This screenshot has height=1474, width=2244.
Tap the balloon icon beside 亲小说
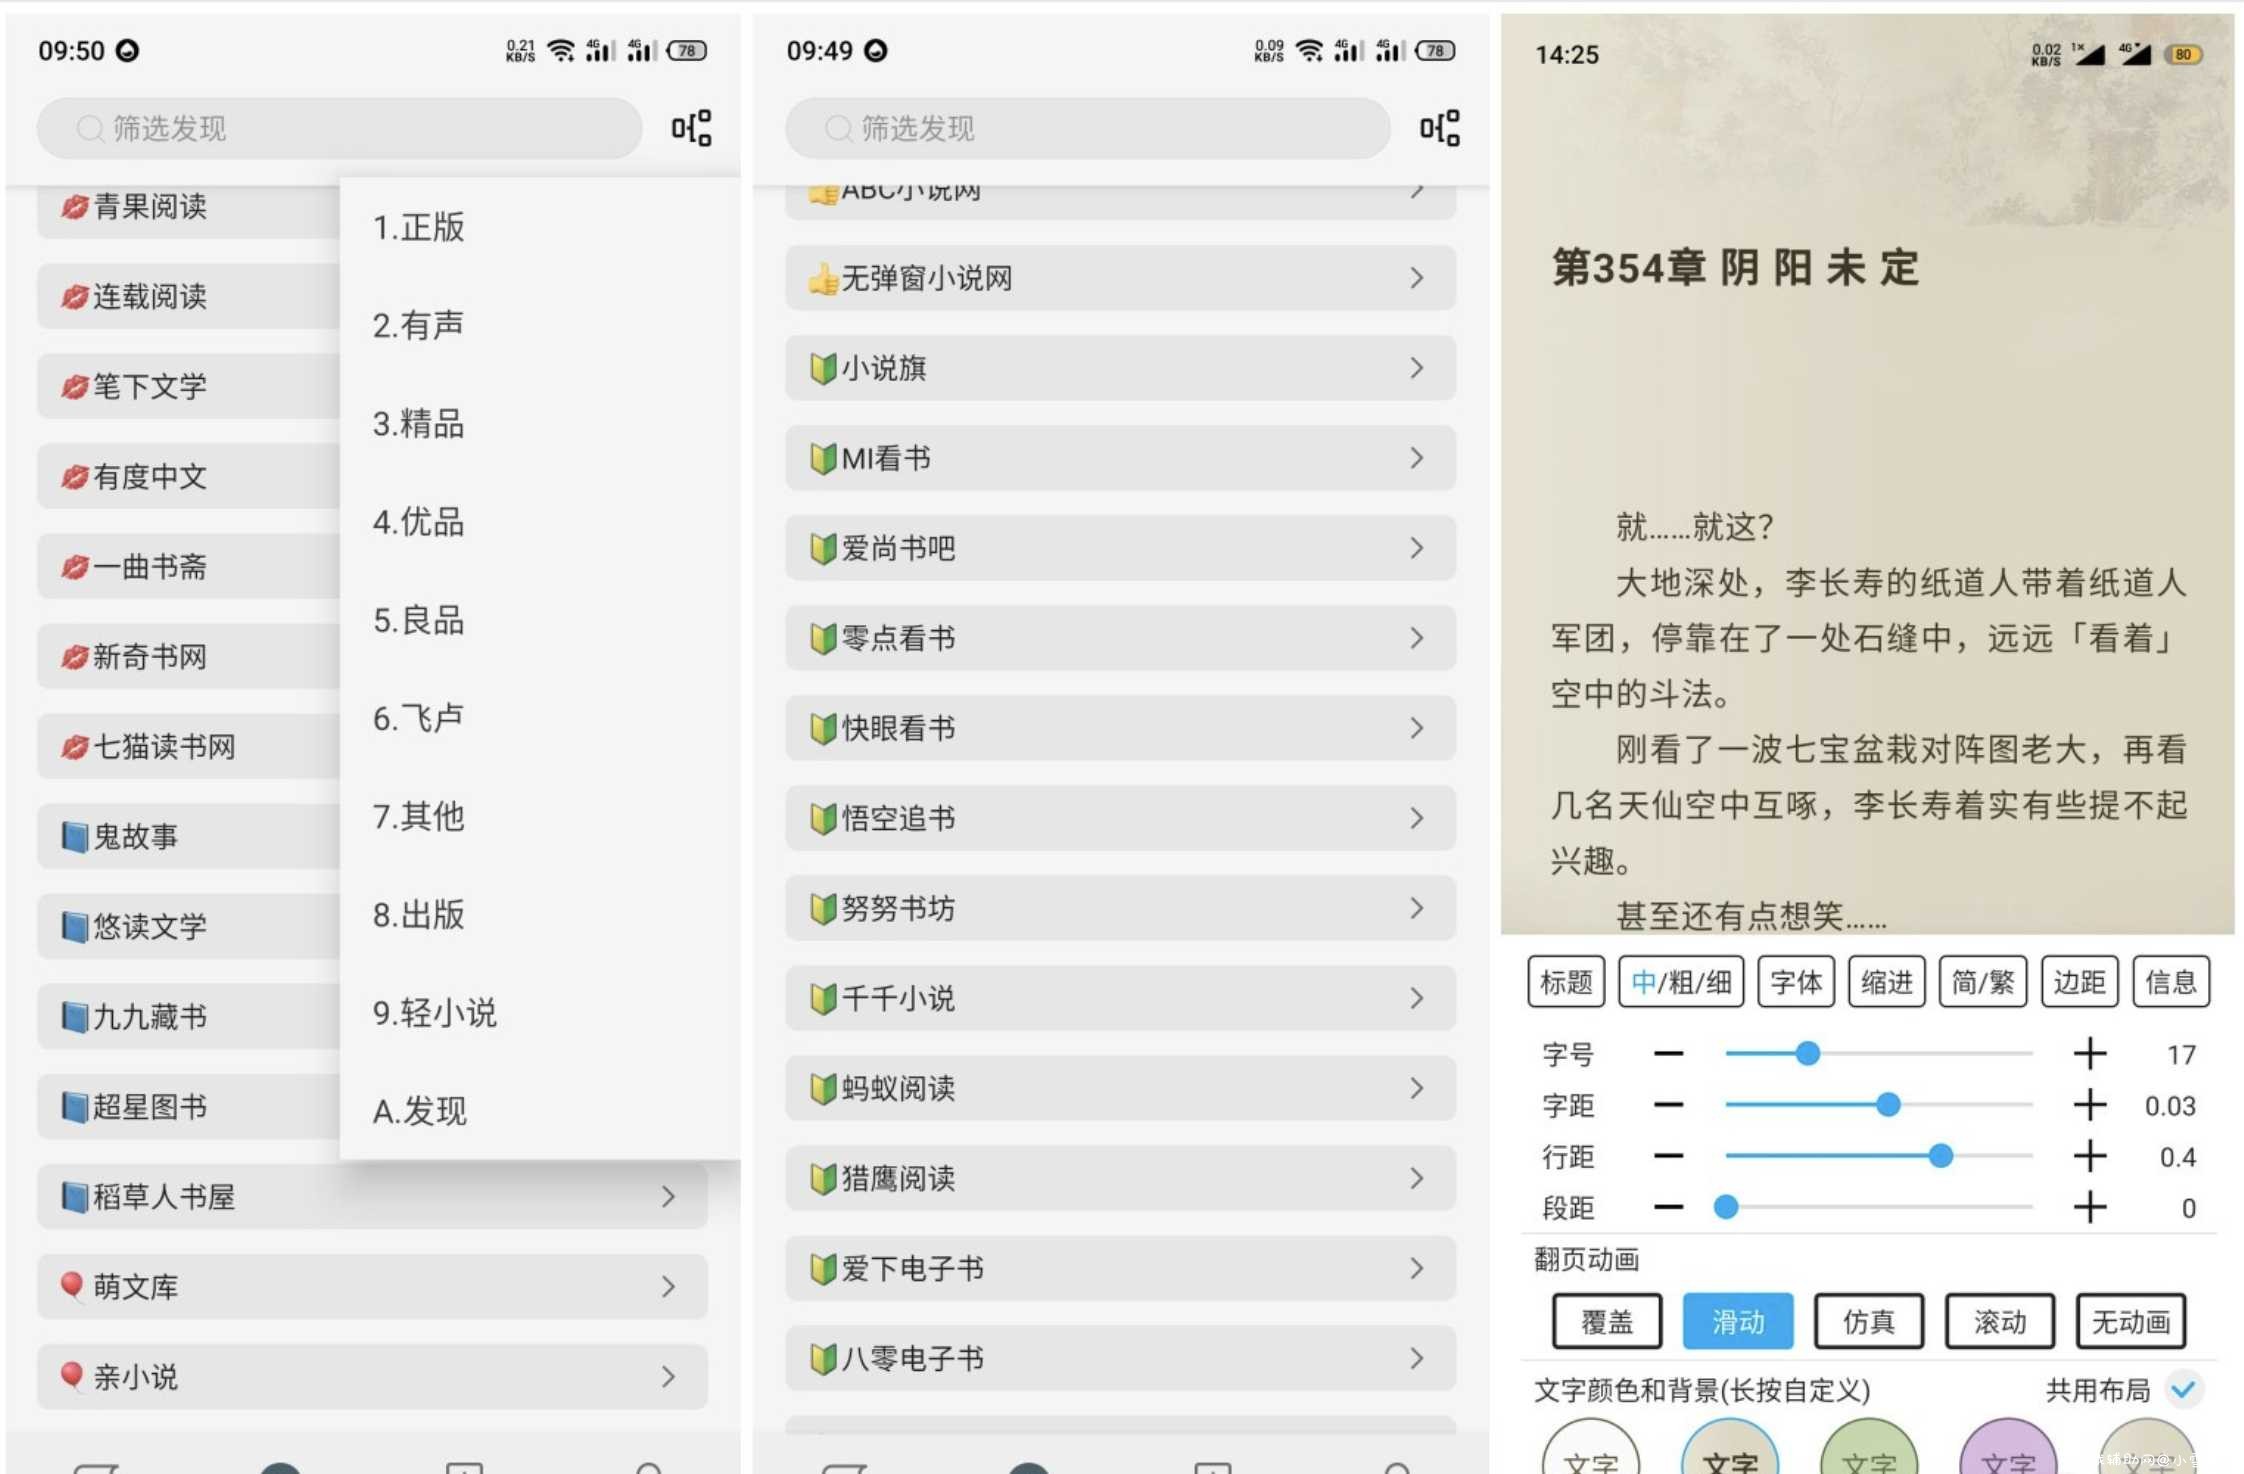[72, 1376]
